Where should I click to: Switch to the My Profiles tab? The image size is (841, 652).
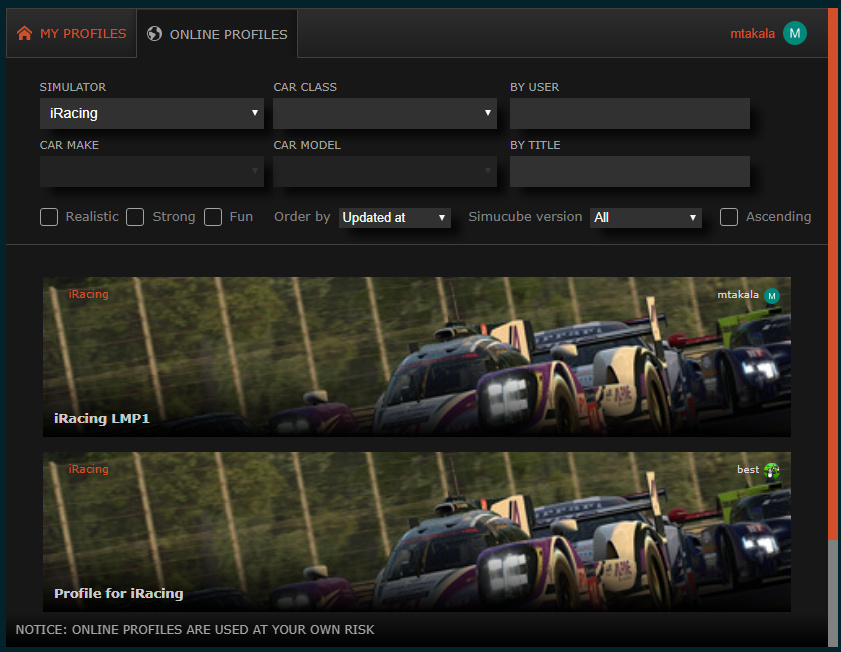[x=72, y=34]
